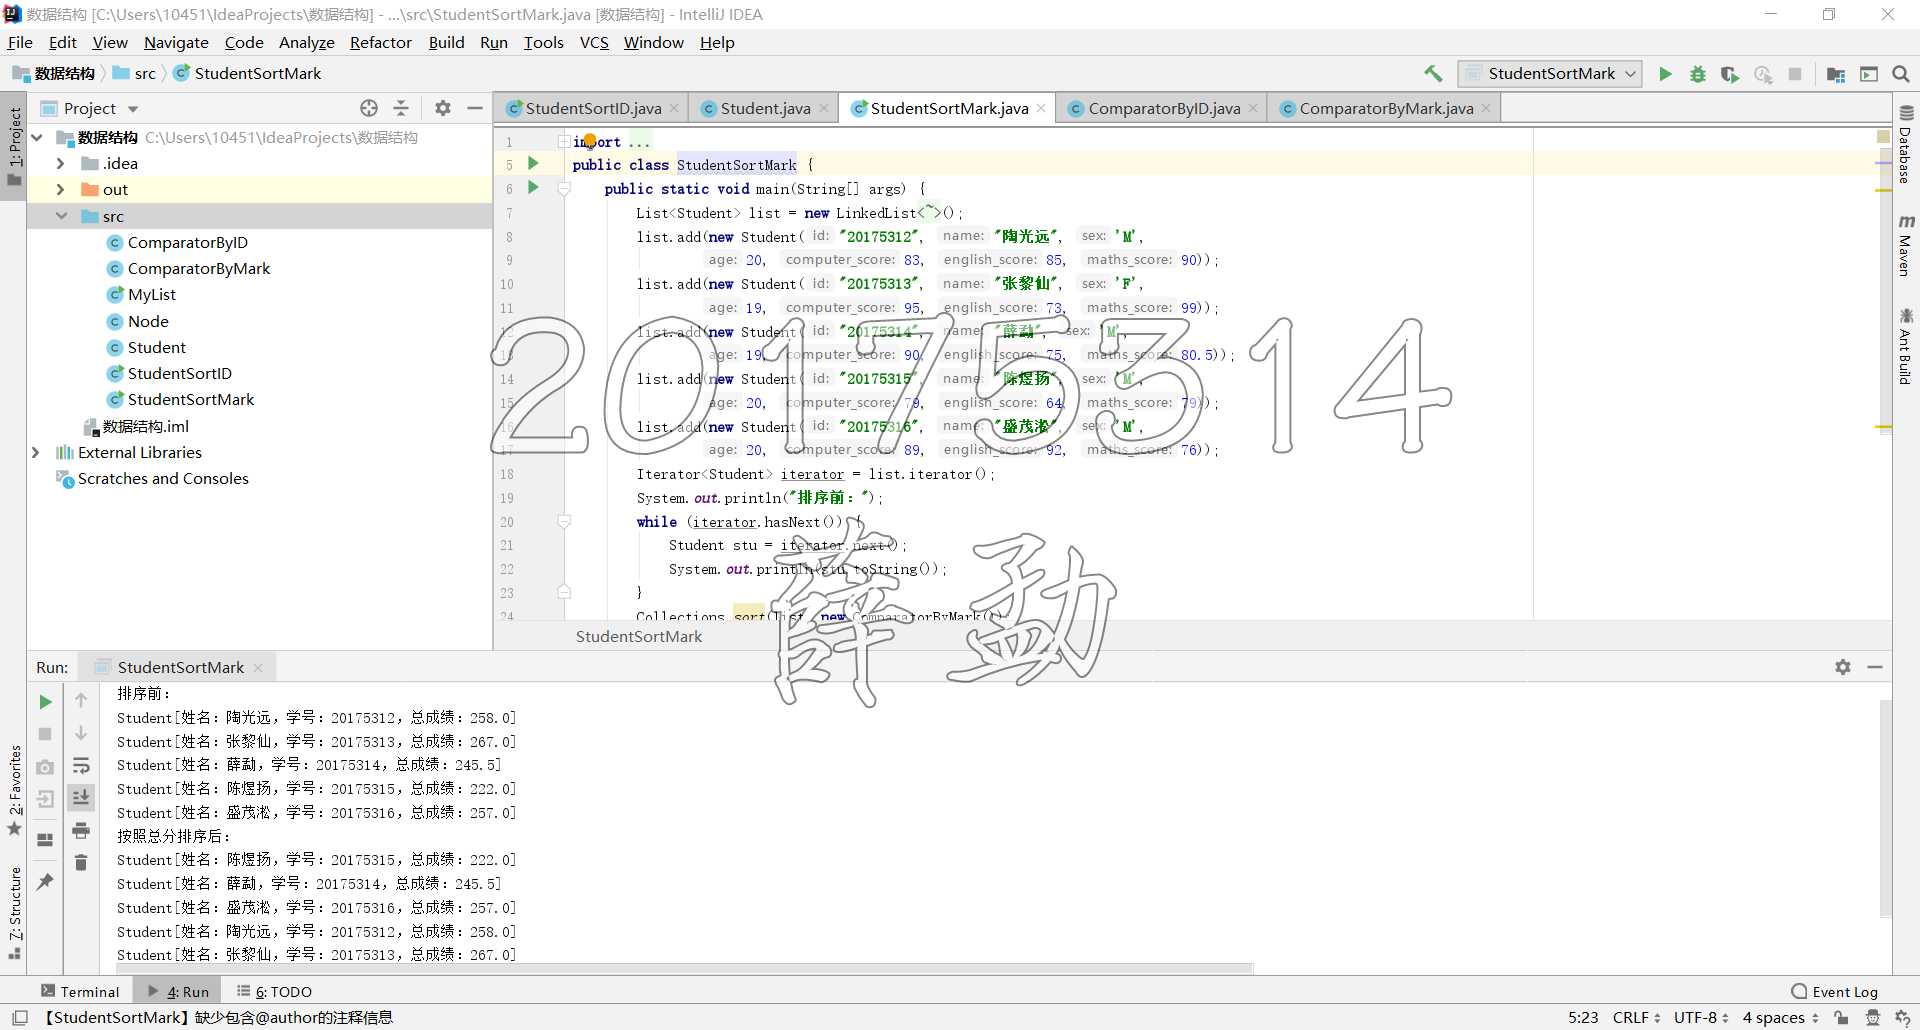
Task: Run with coverage icon in toolbar
Action: pos(1729,73)
